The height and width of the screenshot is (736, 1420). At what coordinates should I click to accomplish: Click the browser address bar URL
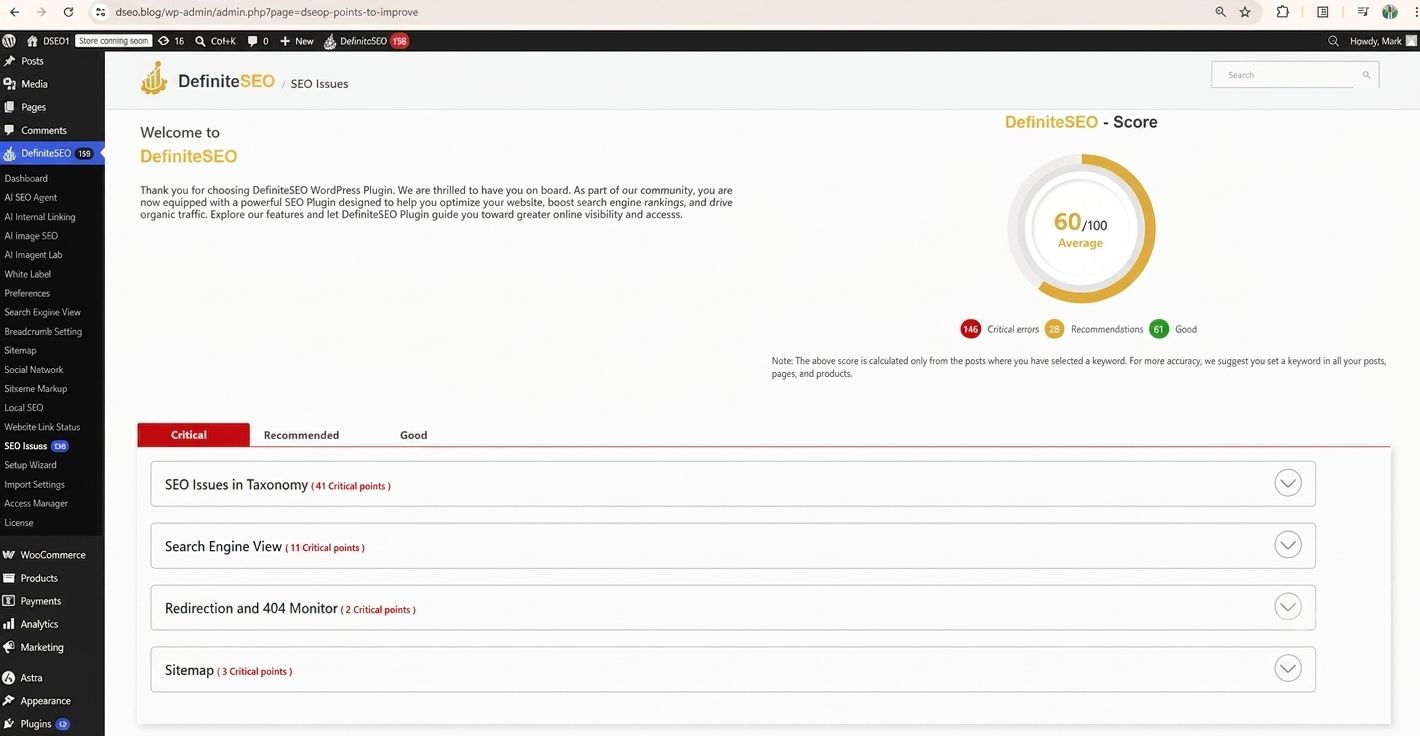point(267,12)
